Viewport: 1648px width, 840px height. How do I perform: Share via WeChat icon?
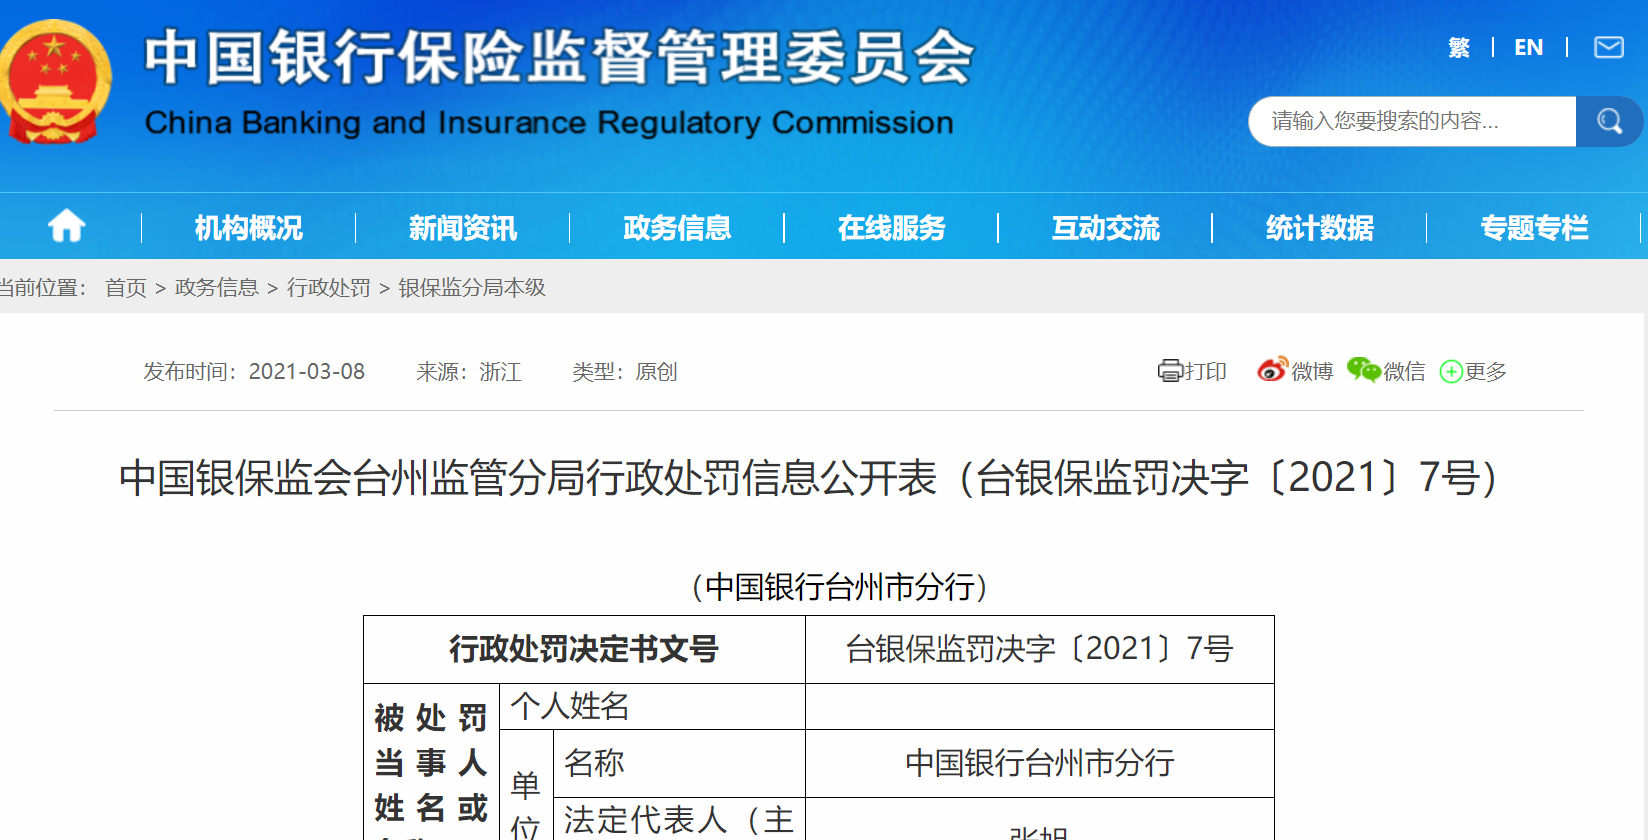[x=1363, y=370]
